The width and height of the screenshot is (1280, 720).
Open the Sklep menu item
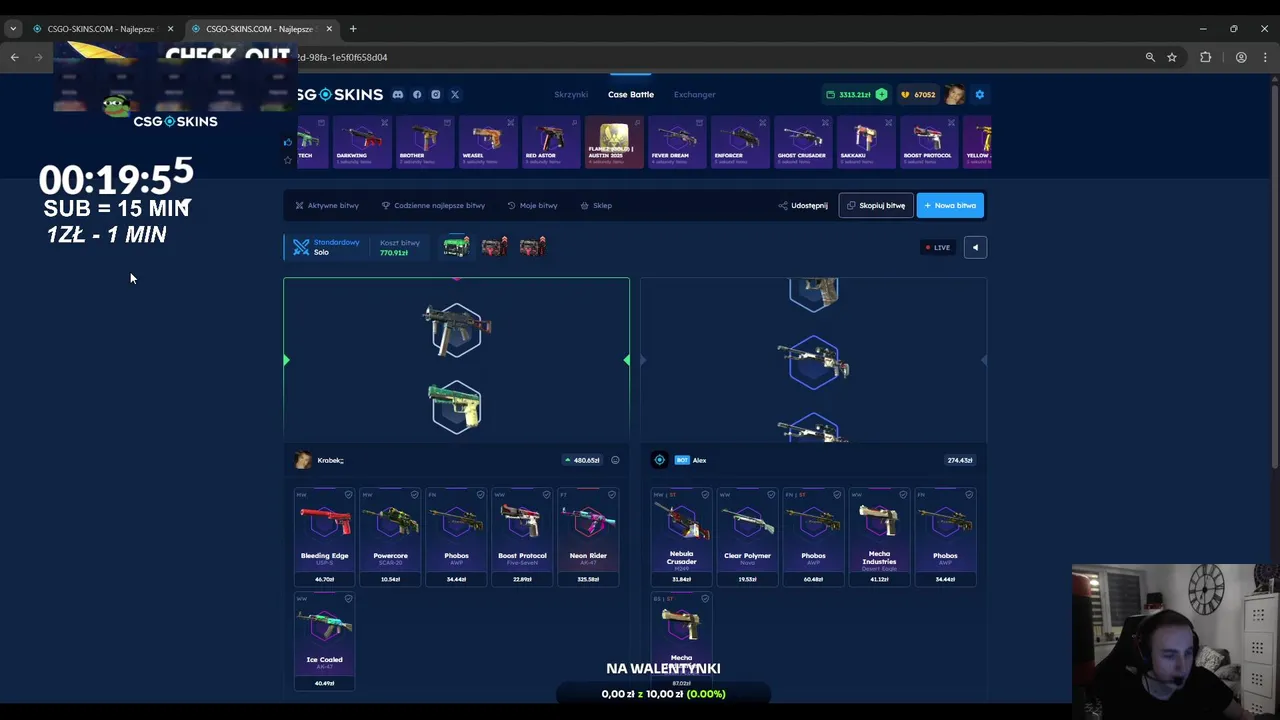coord(596,205)
